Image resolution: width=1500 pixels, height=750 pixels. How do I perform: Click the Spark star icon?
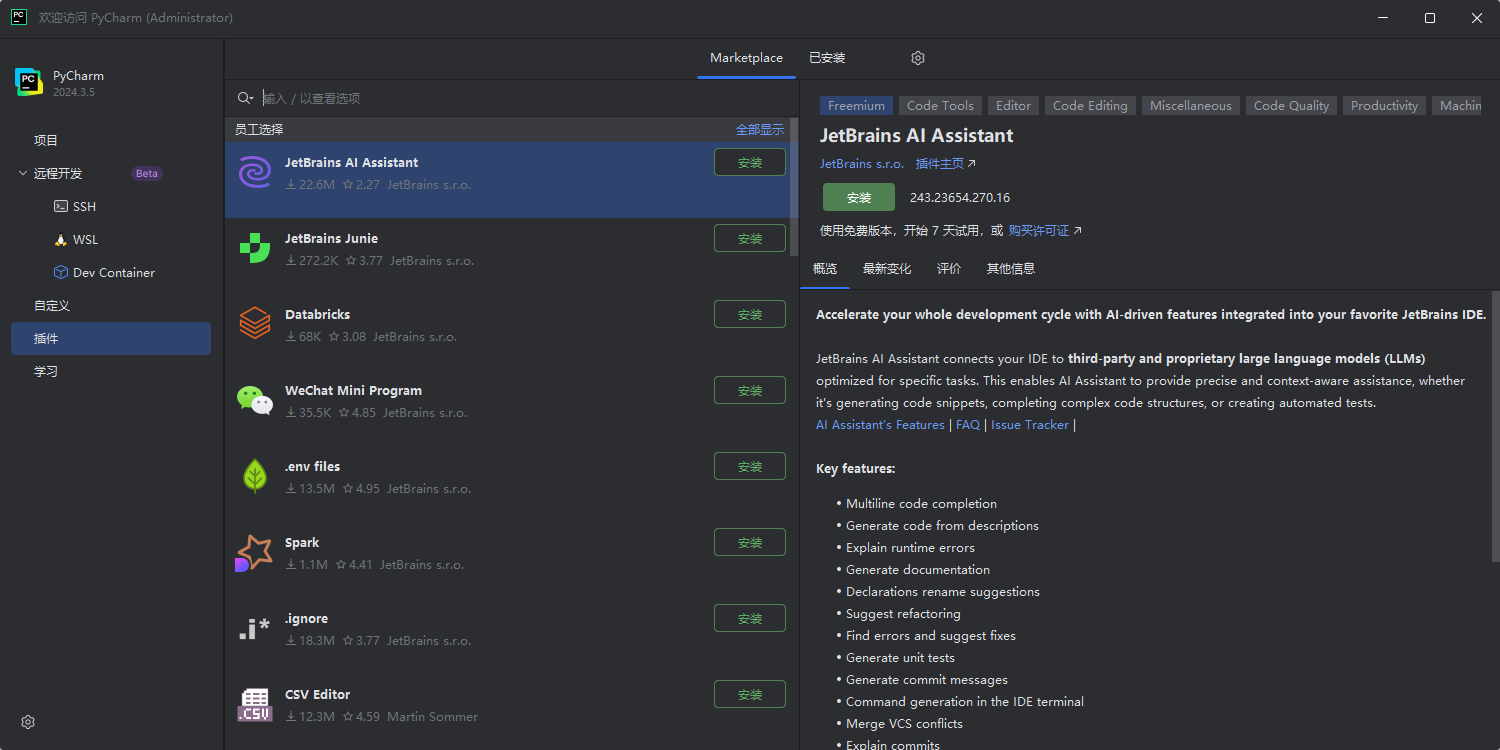point(254,552)
